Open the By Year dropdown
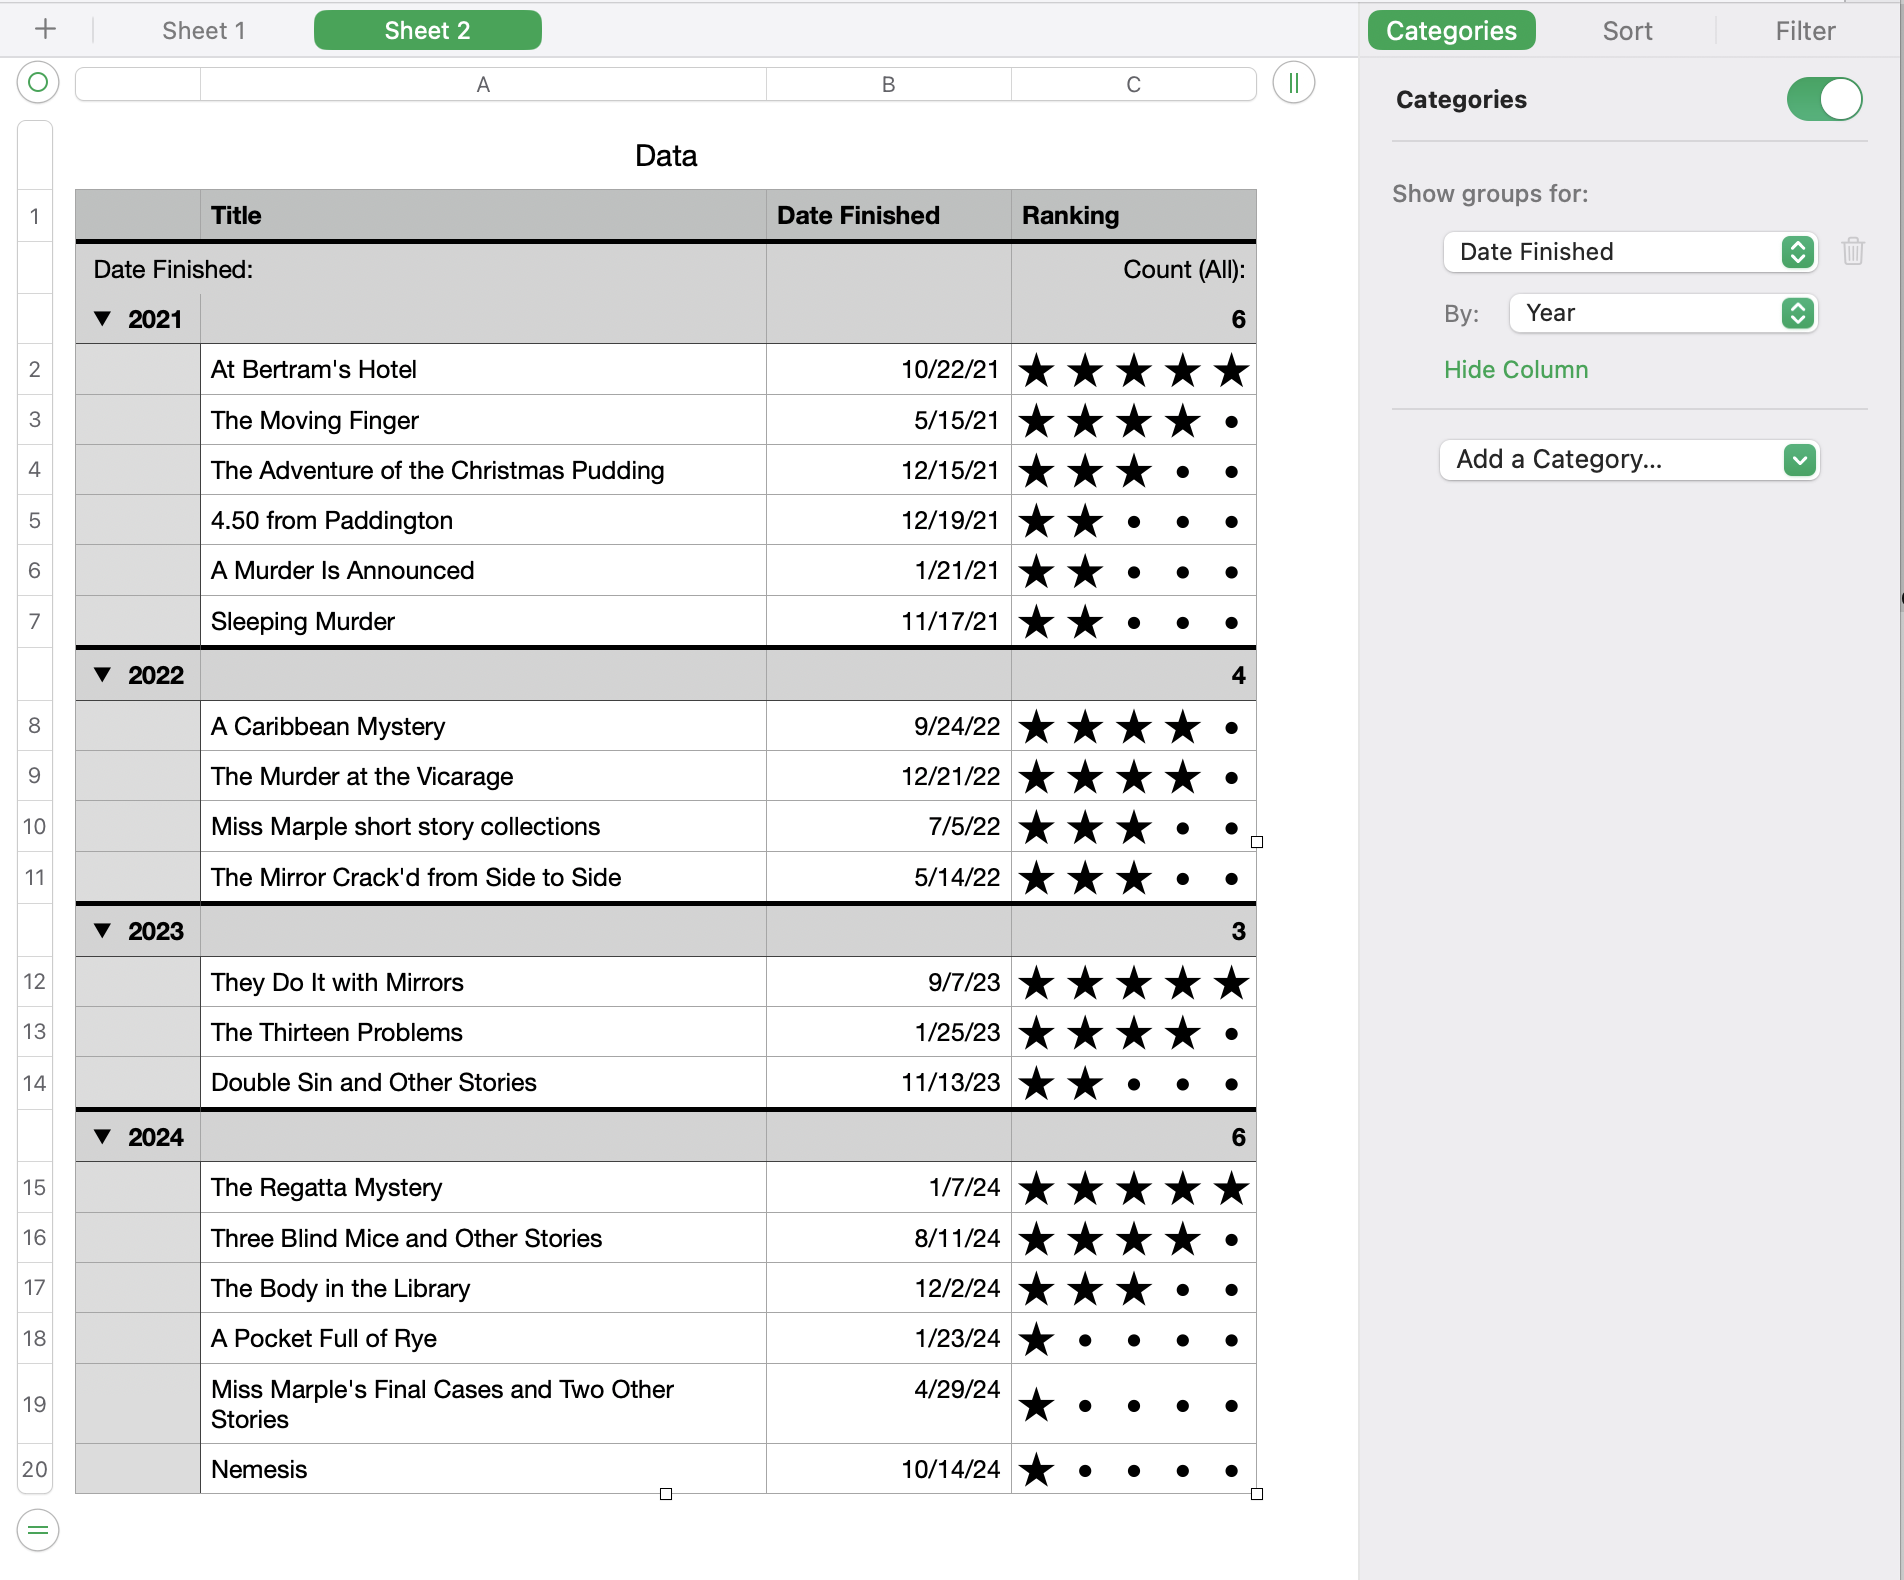This screenshot has width=1904, height=1580. click(x=1662, y=313)
